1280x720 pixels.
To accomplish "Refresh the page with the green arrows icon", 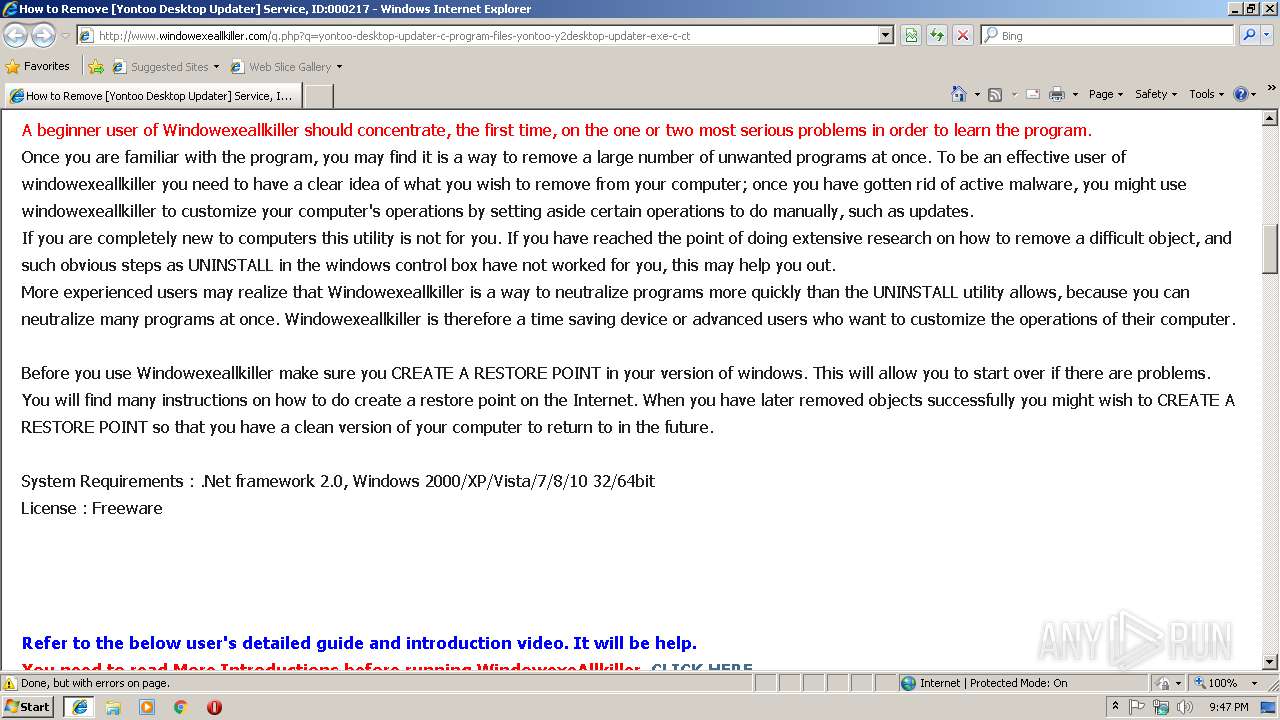I will pos(937,36).
